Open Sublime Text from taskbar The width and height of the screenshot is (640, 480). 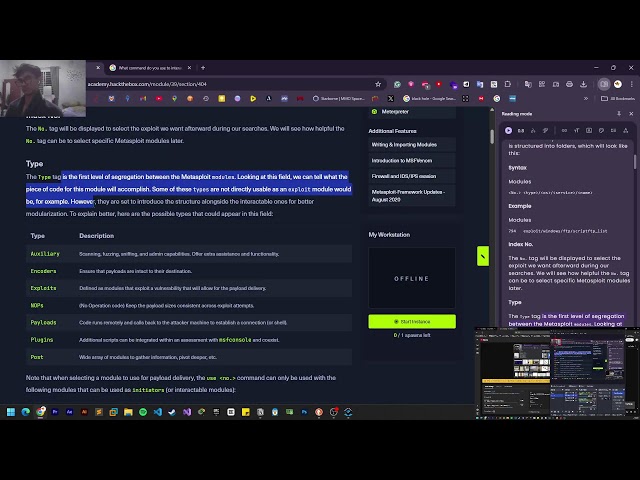[99, 412]
